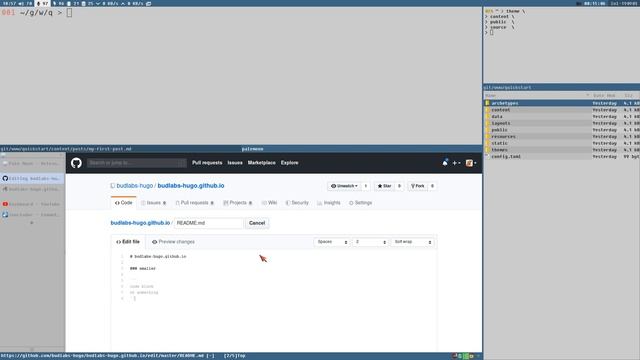This screenshot has height=360, width=640.
Task: Fork the repository
Action: coord(418,186)
